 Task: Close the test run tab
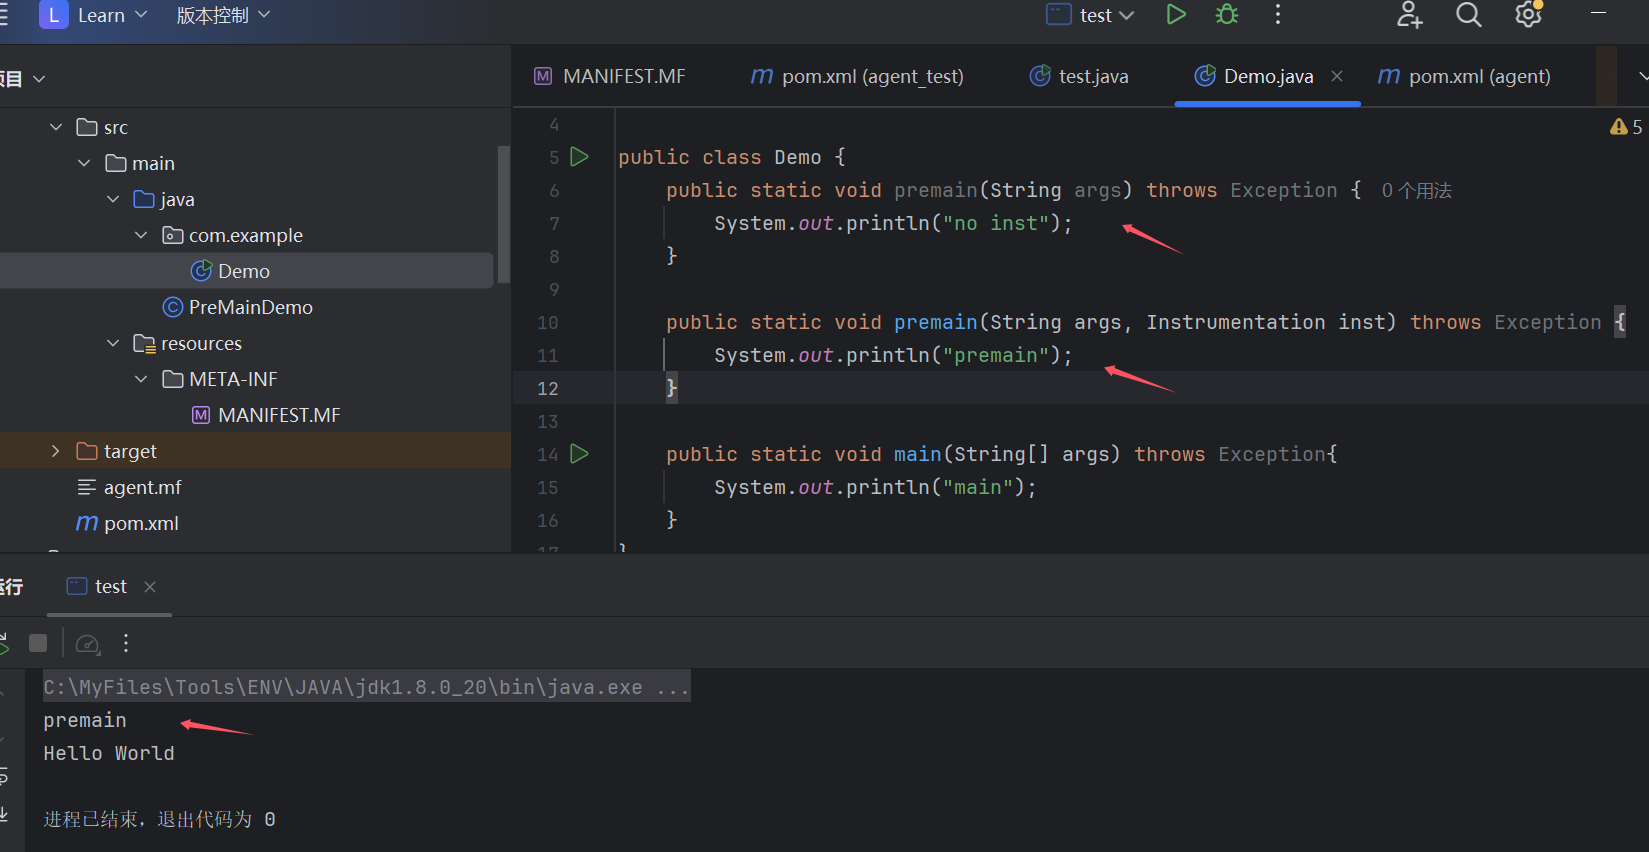[150, 587]
